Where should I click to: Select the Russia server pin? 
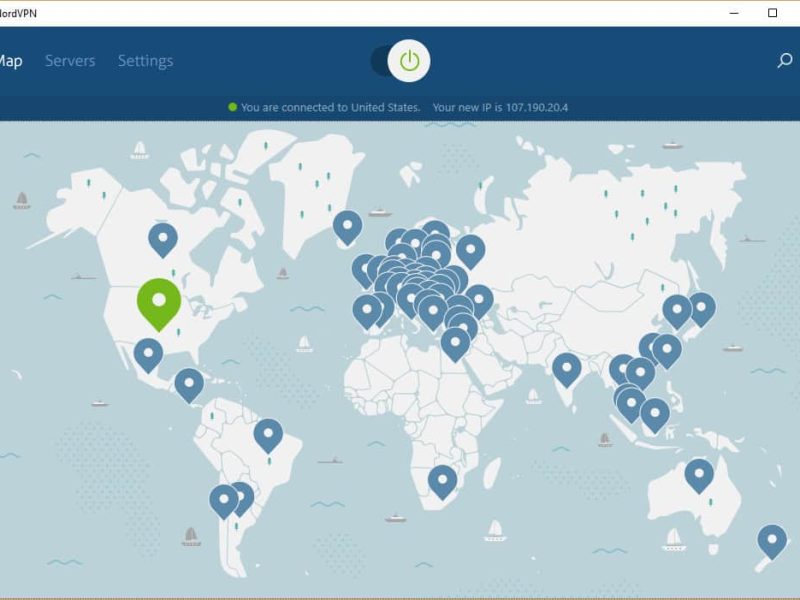point(470,252)
